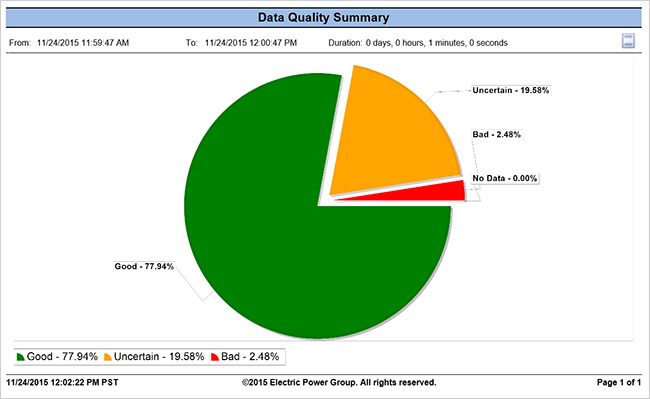This screenshot has width=650, height=399.
Task: Click the From date 11/24/2015 11:59:47 AM
Action: [83, 43]
